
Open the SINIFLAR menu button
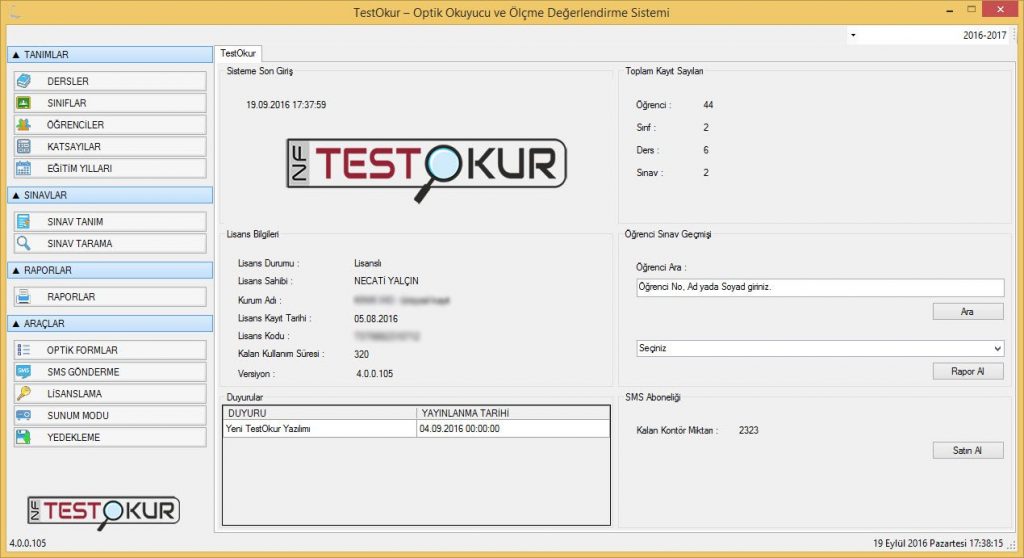[x=110, y=103]
